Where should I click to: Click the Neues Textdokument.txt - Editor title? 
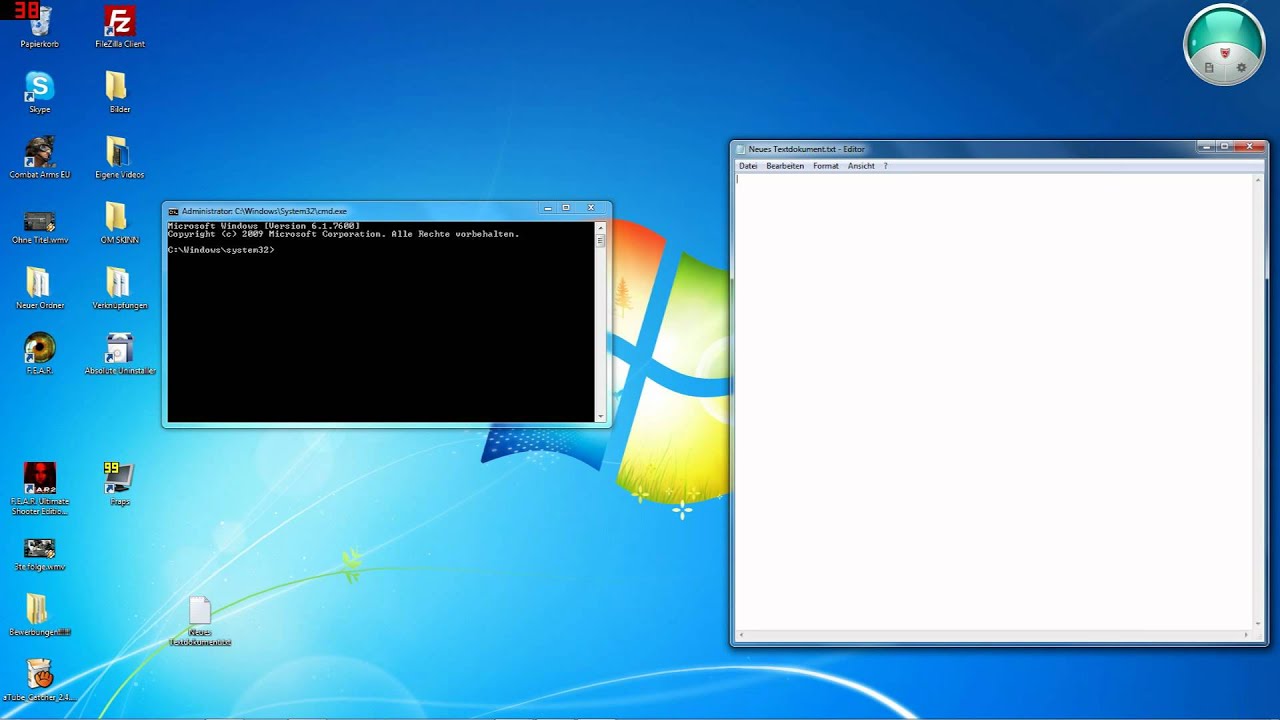(806, 149)
